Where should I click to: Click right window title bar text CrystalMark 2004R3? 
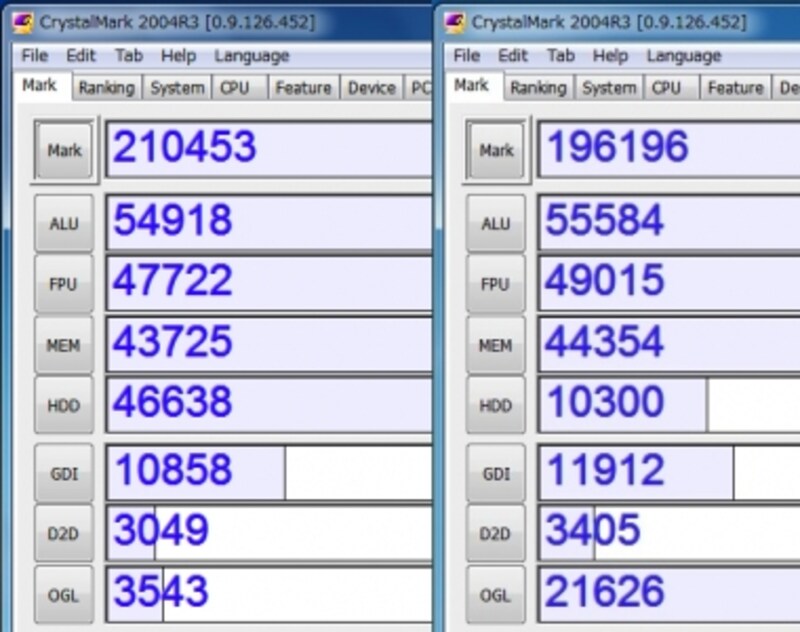pos(551,22)
